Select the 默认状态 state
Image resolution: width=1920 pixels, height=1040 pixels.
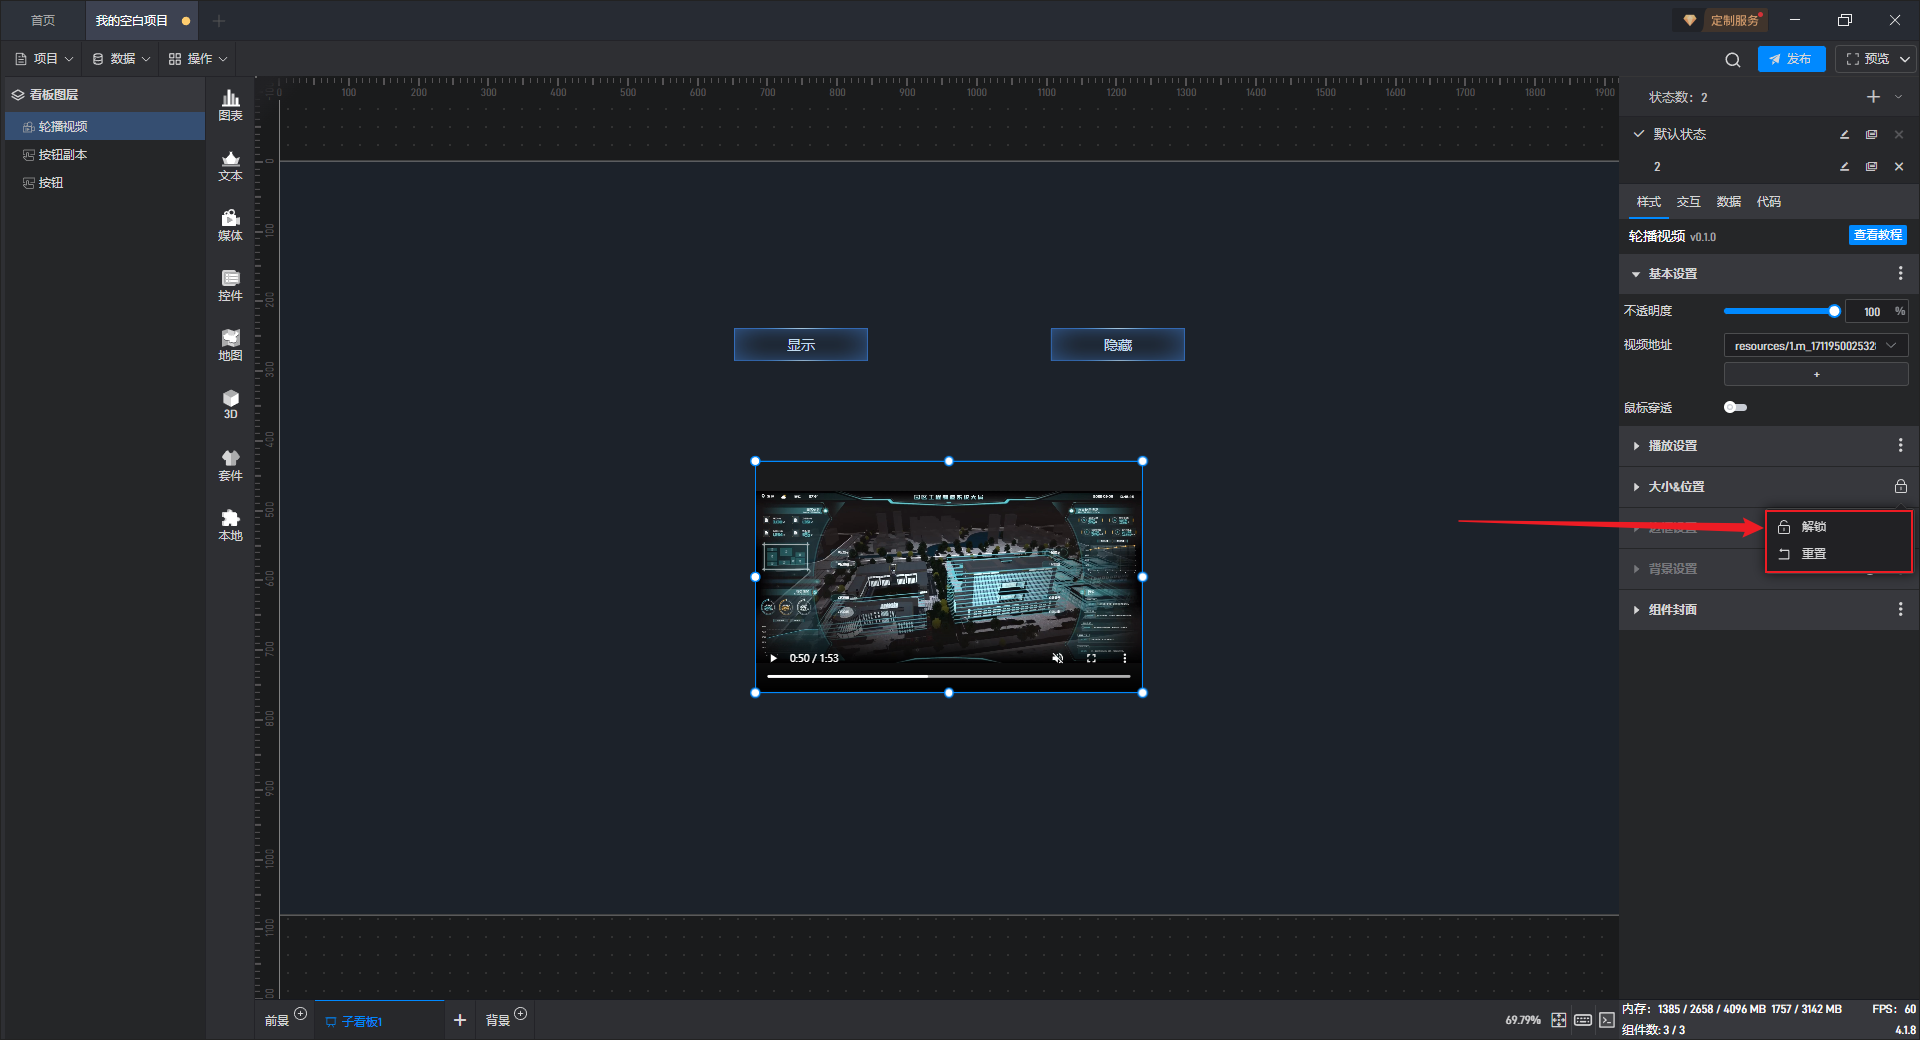pos(1680,134)
